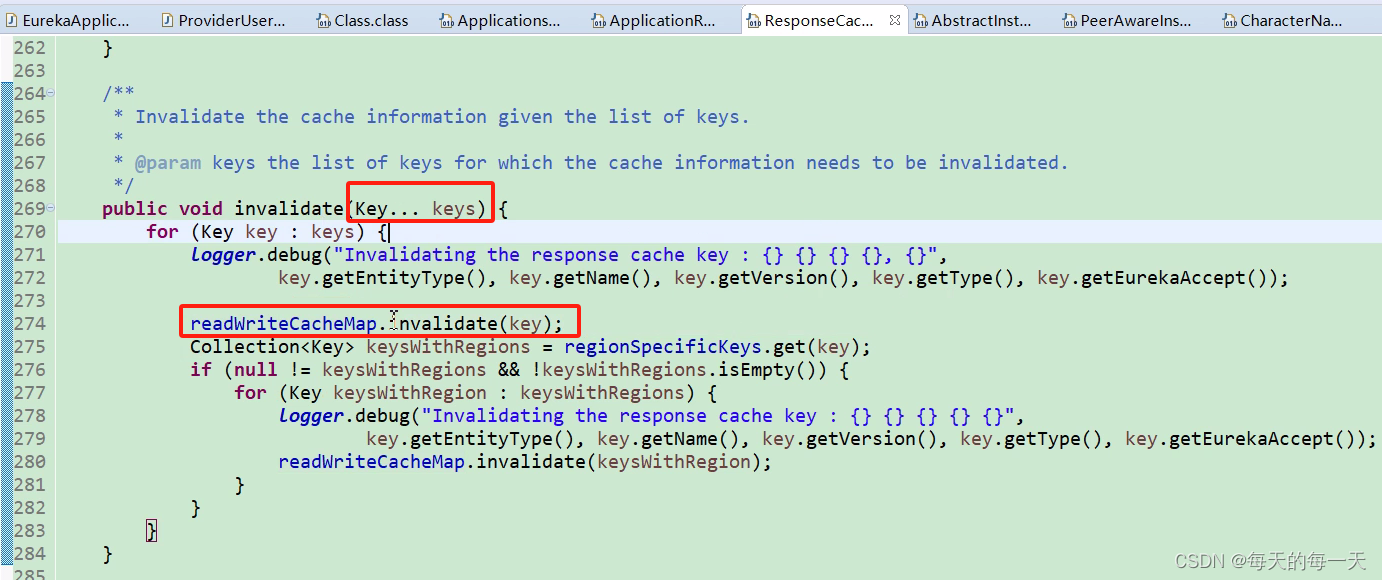Click line number 284 in the gutter

point(29,553)
